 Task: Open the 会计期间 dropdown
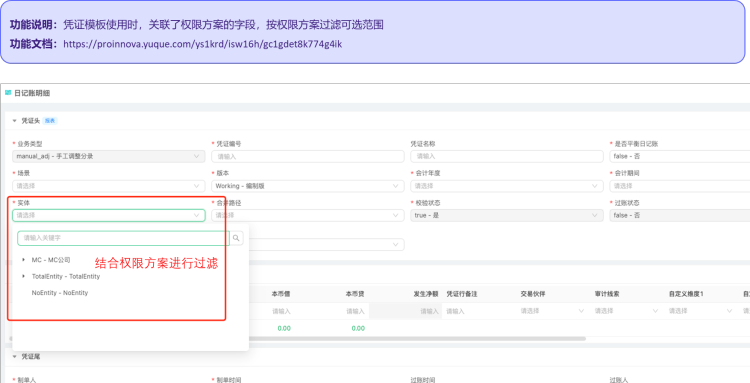point(680,186)
